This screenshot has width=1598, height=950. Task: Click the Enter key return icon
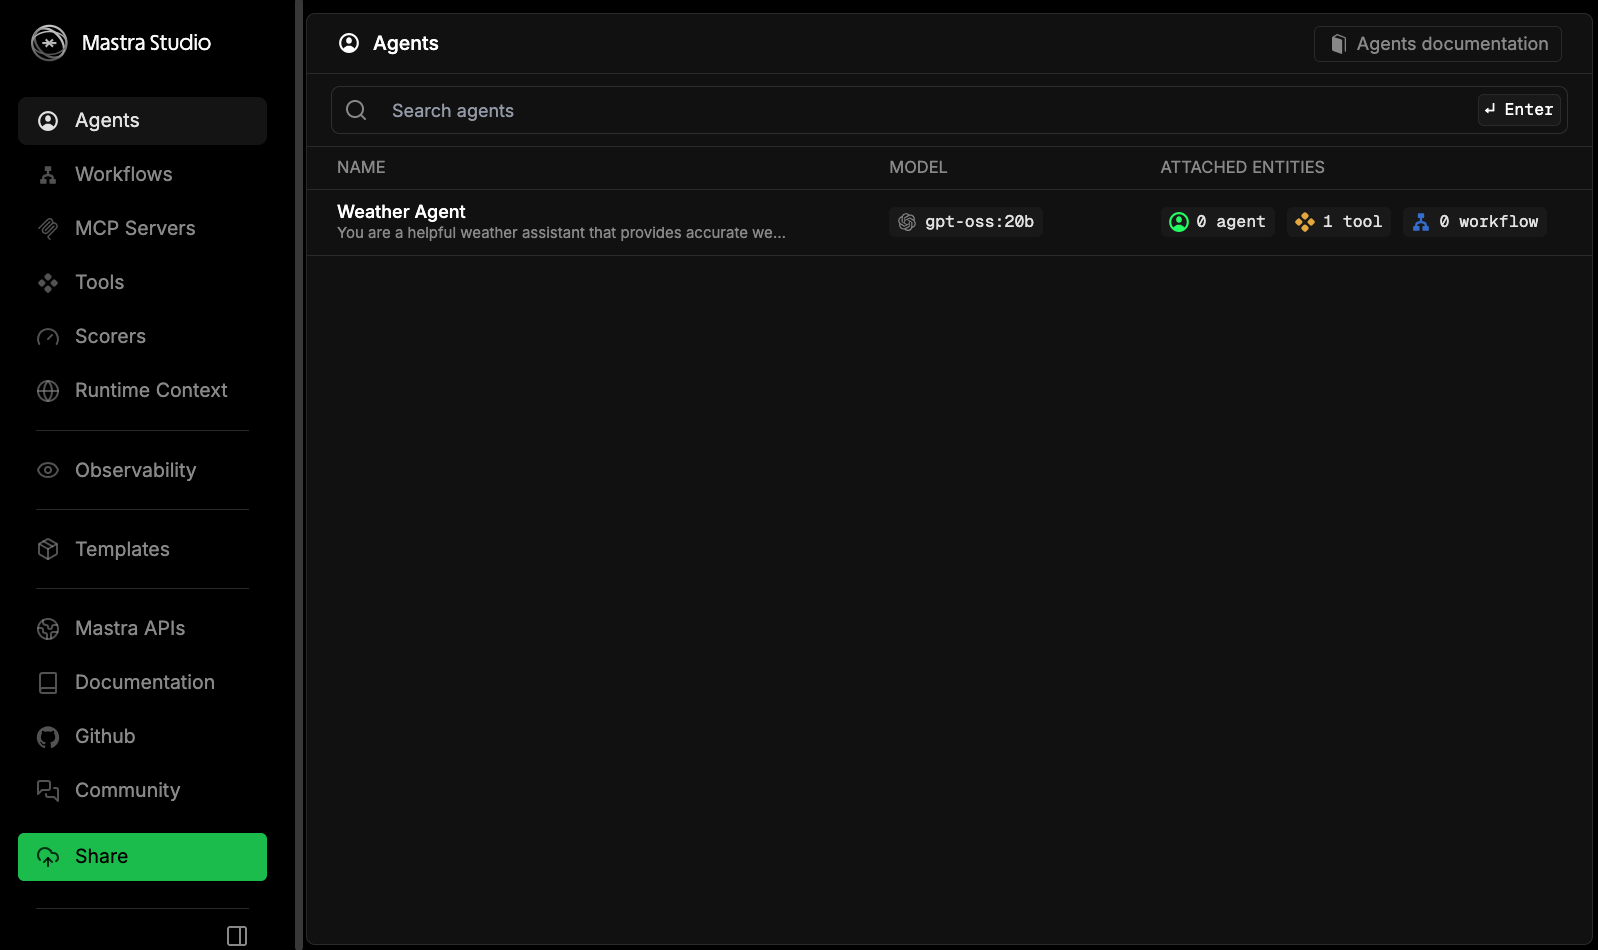pos(1490,109)
